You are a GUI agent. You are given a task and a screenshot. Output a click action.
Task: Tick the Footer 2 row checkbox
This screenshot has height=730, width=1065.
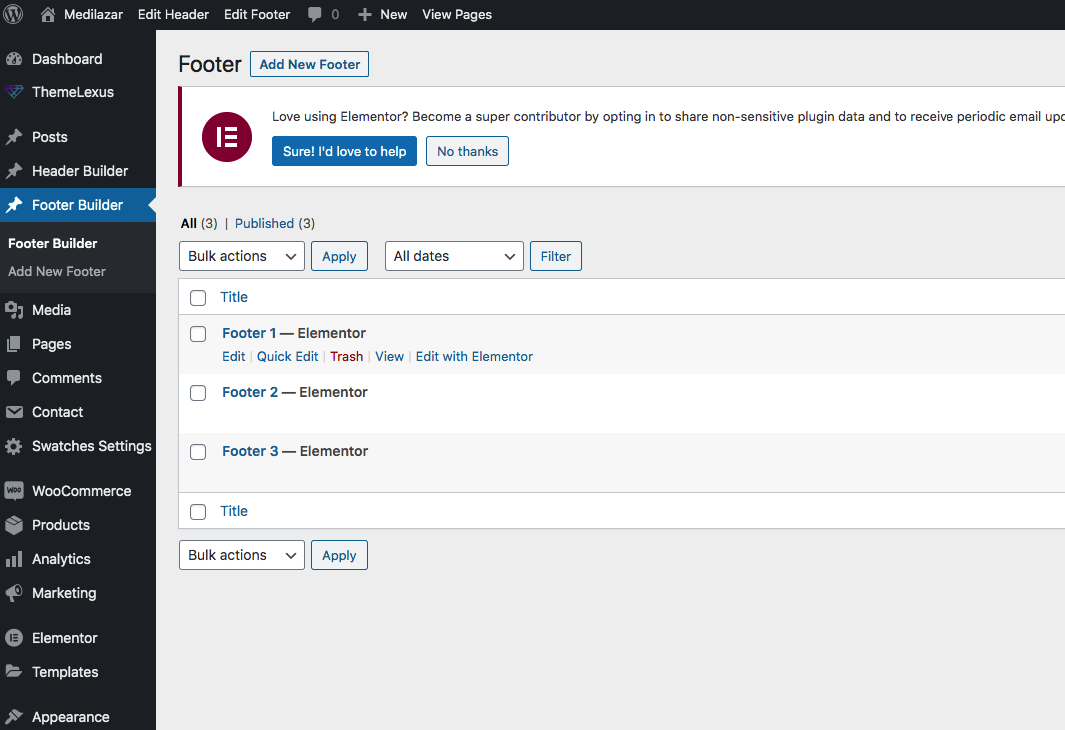click(x=198, y=393)
